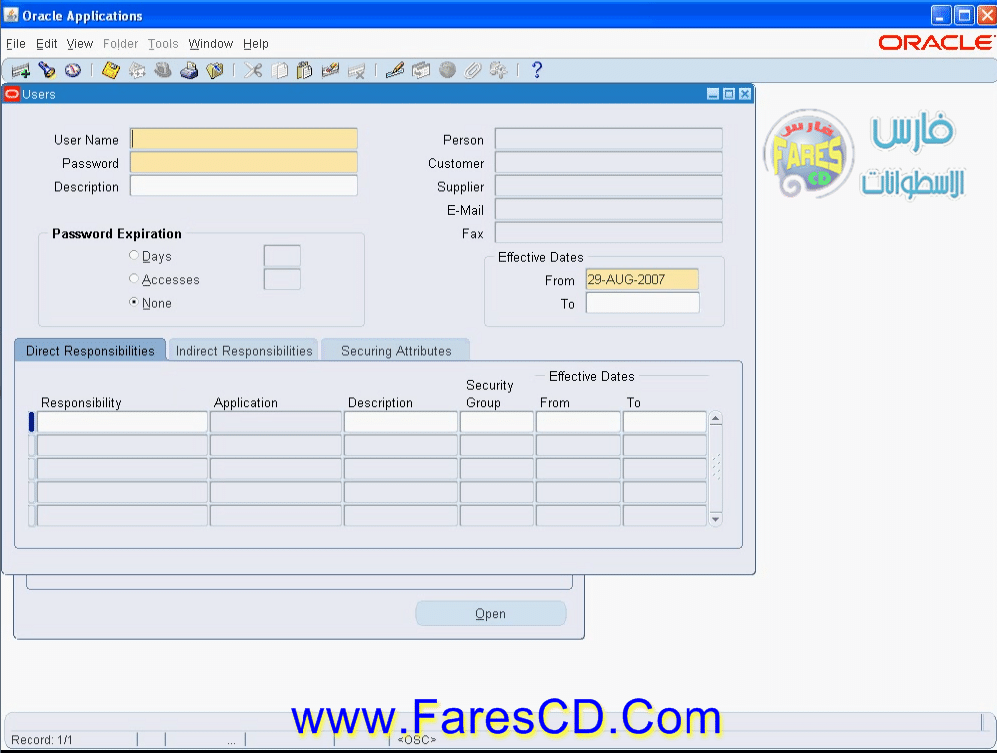Click the Fax field
This screenshot has width=997, height=753.
point(609,233)
